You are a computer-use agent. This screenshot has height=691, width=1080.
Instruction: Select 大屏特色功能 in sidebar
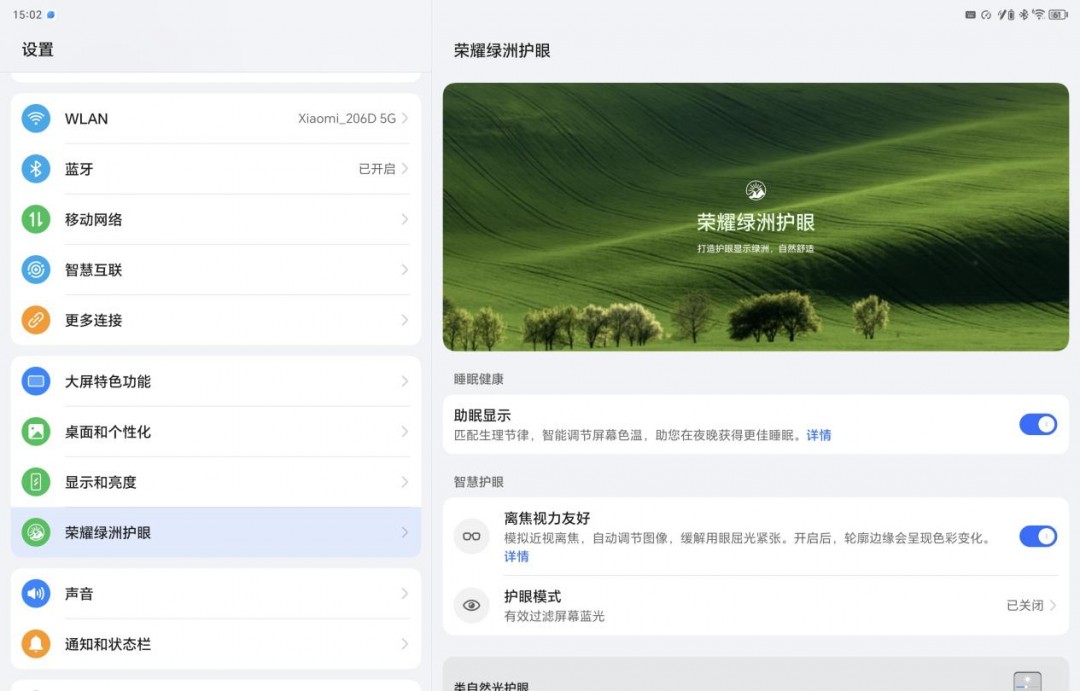[216, 381]
